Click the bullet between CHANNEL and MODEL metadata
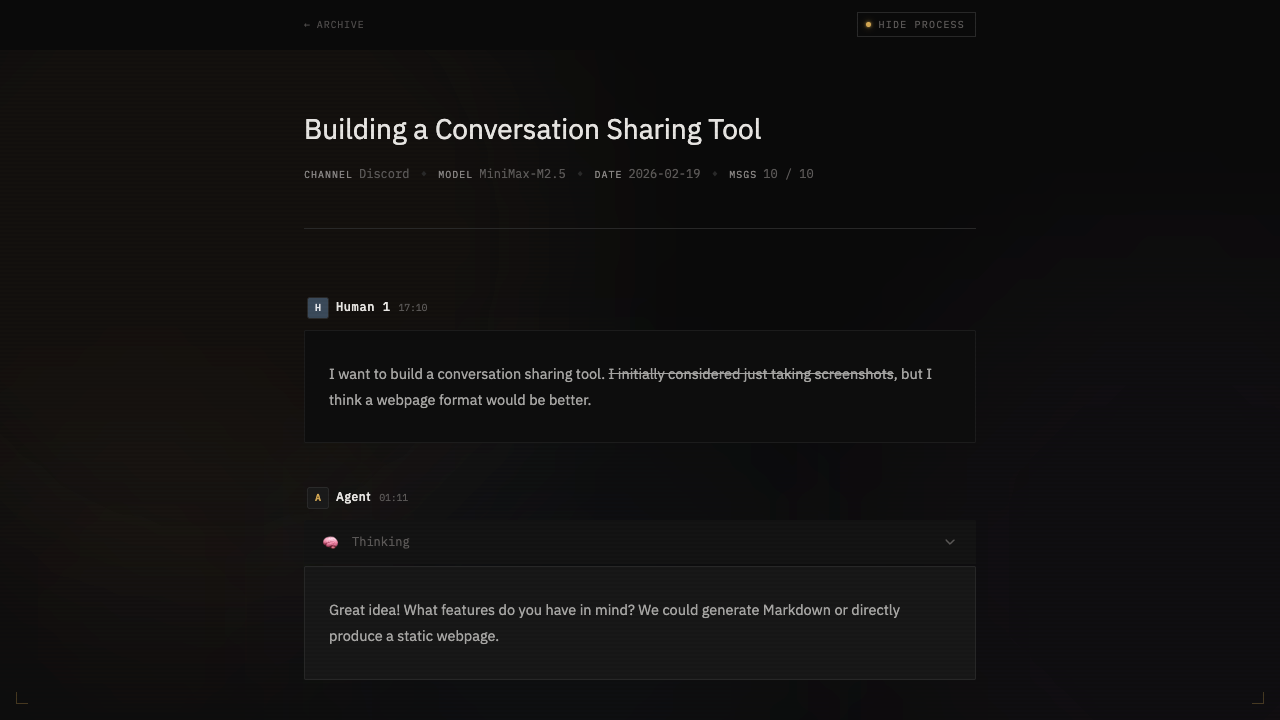This screenshot has height=720, width=1280. (x=424, y=173)
